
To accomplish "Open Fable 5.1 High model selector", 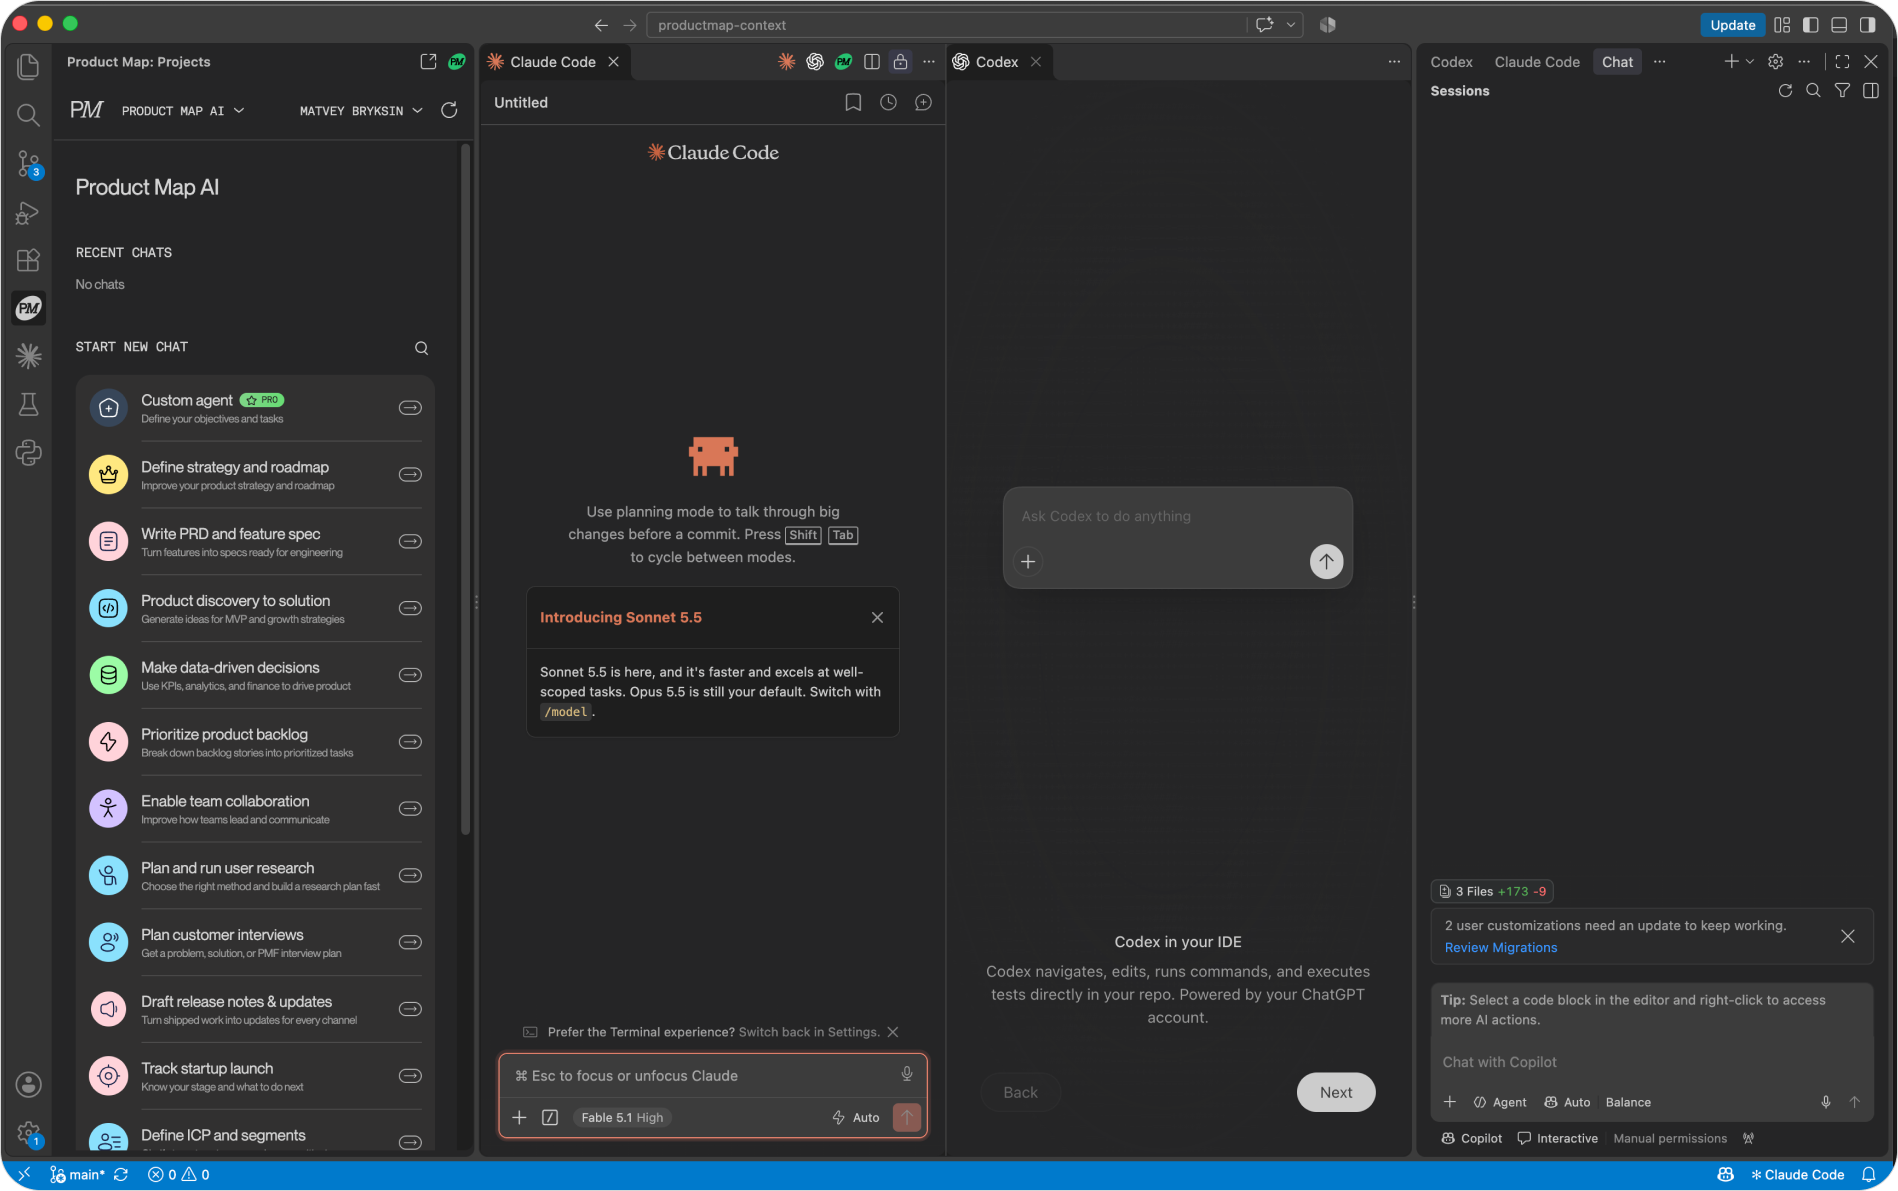I will (x=622, y=1118).
